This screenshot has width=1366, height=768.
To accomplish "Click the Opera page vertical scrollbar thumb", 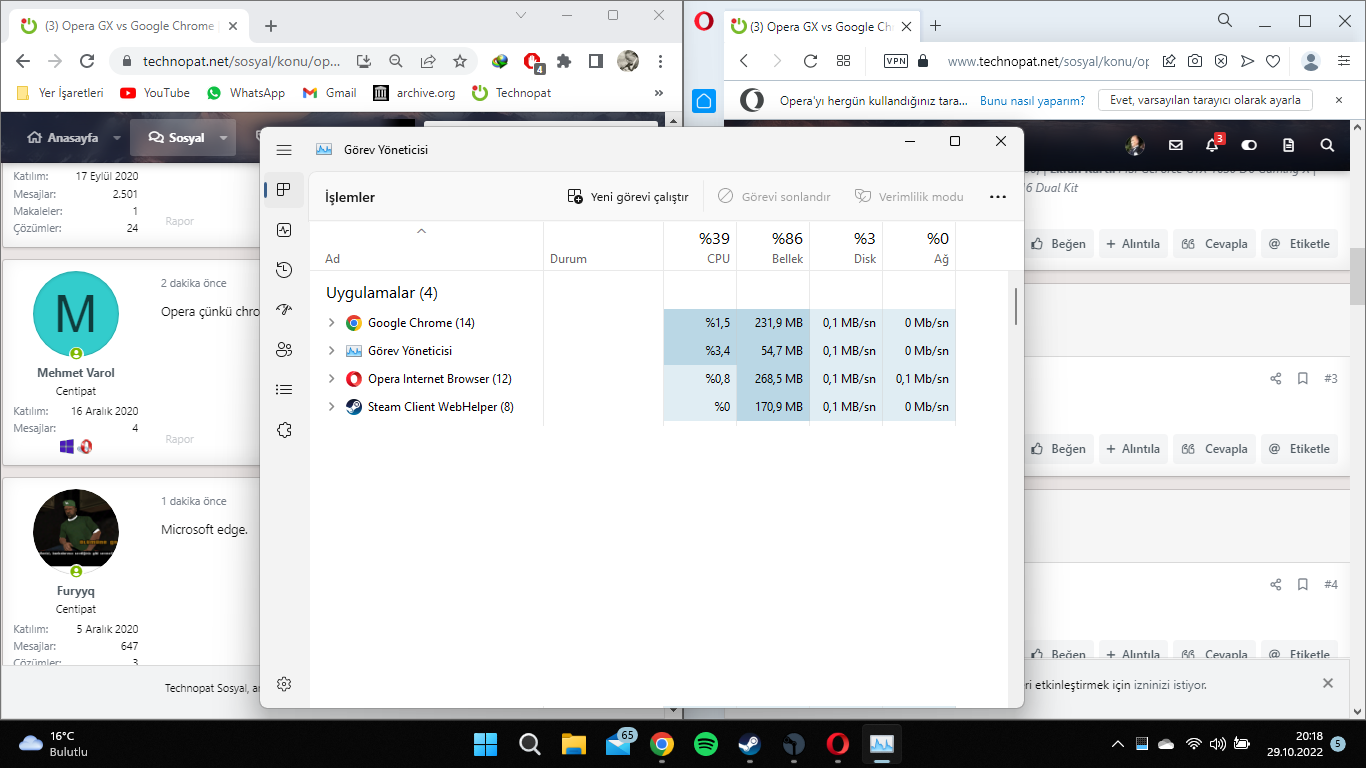I will (x=1357, y=275).
